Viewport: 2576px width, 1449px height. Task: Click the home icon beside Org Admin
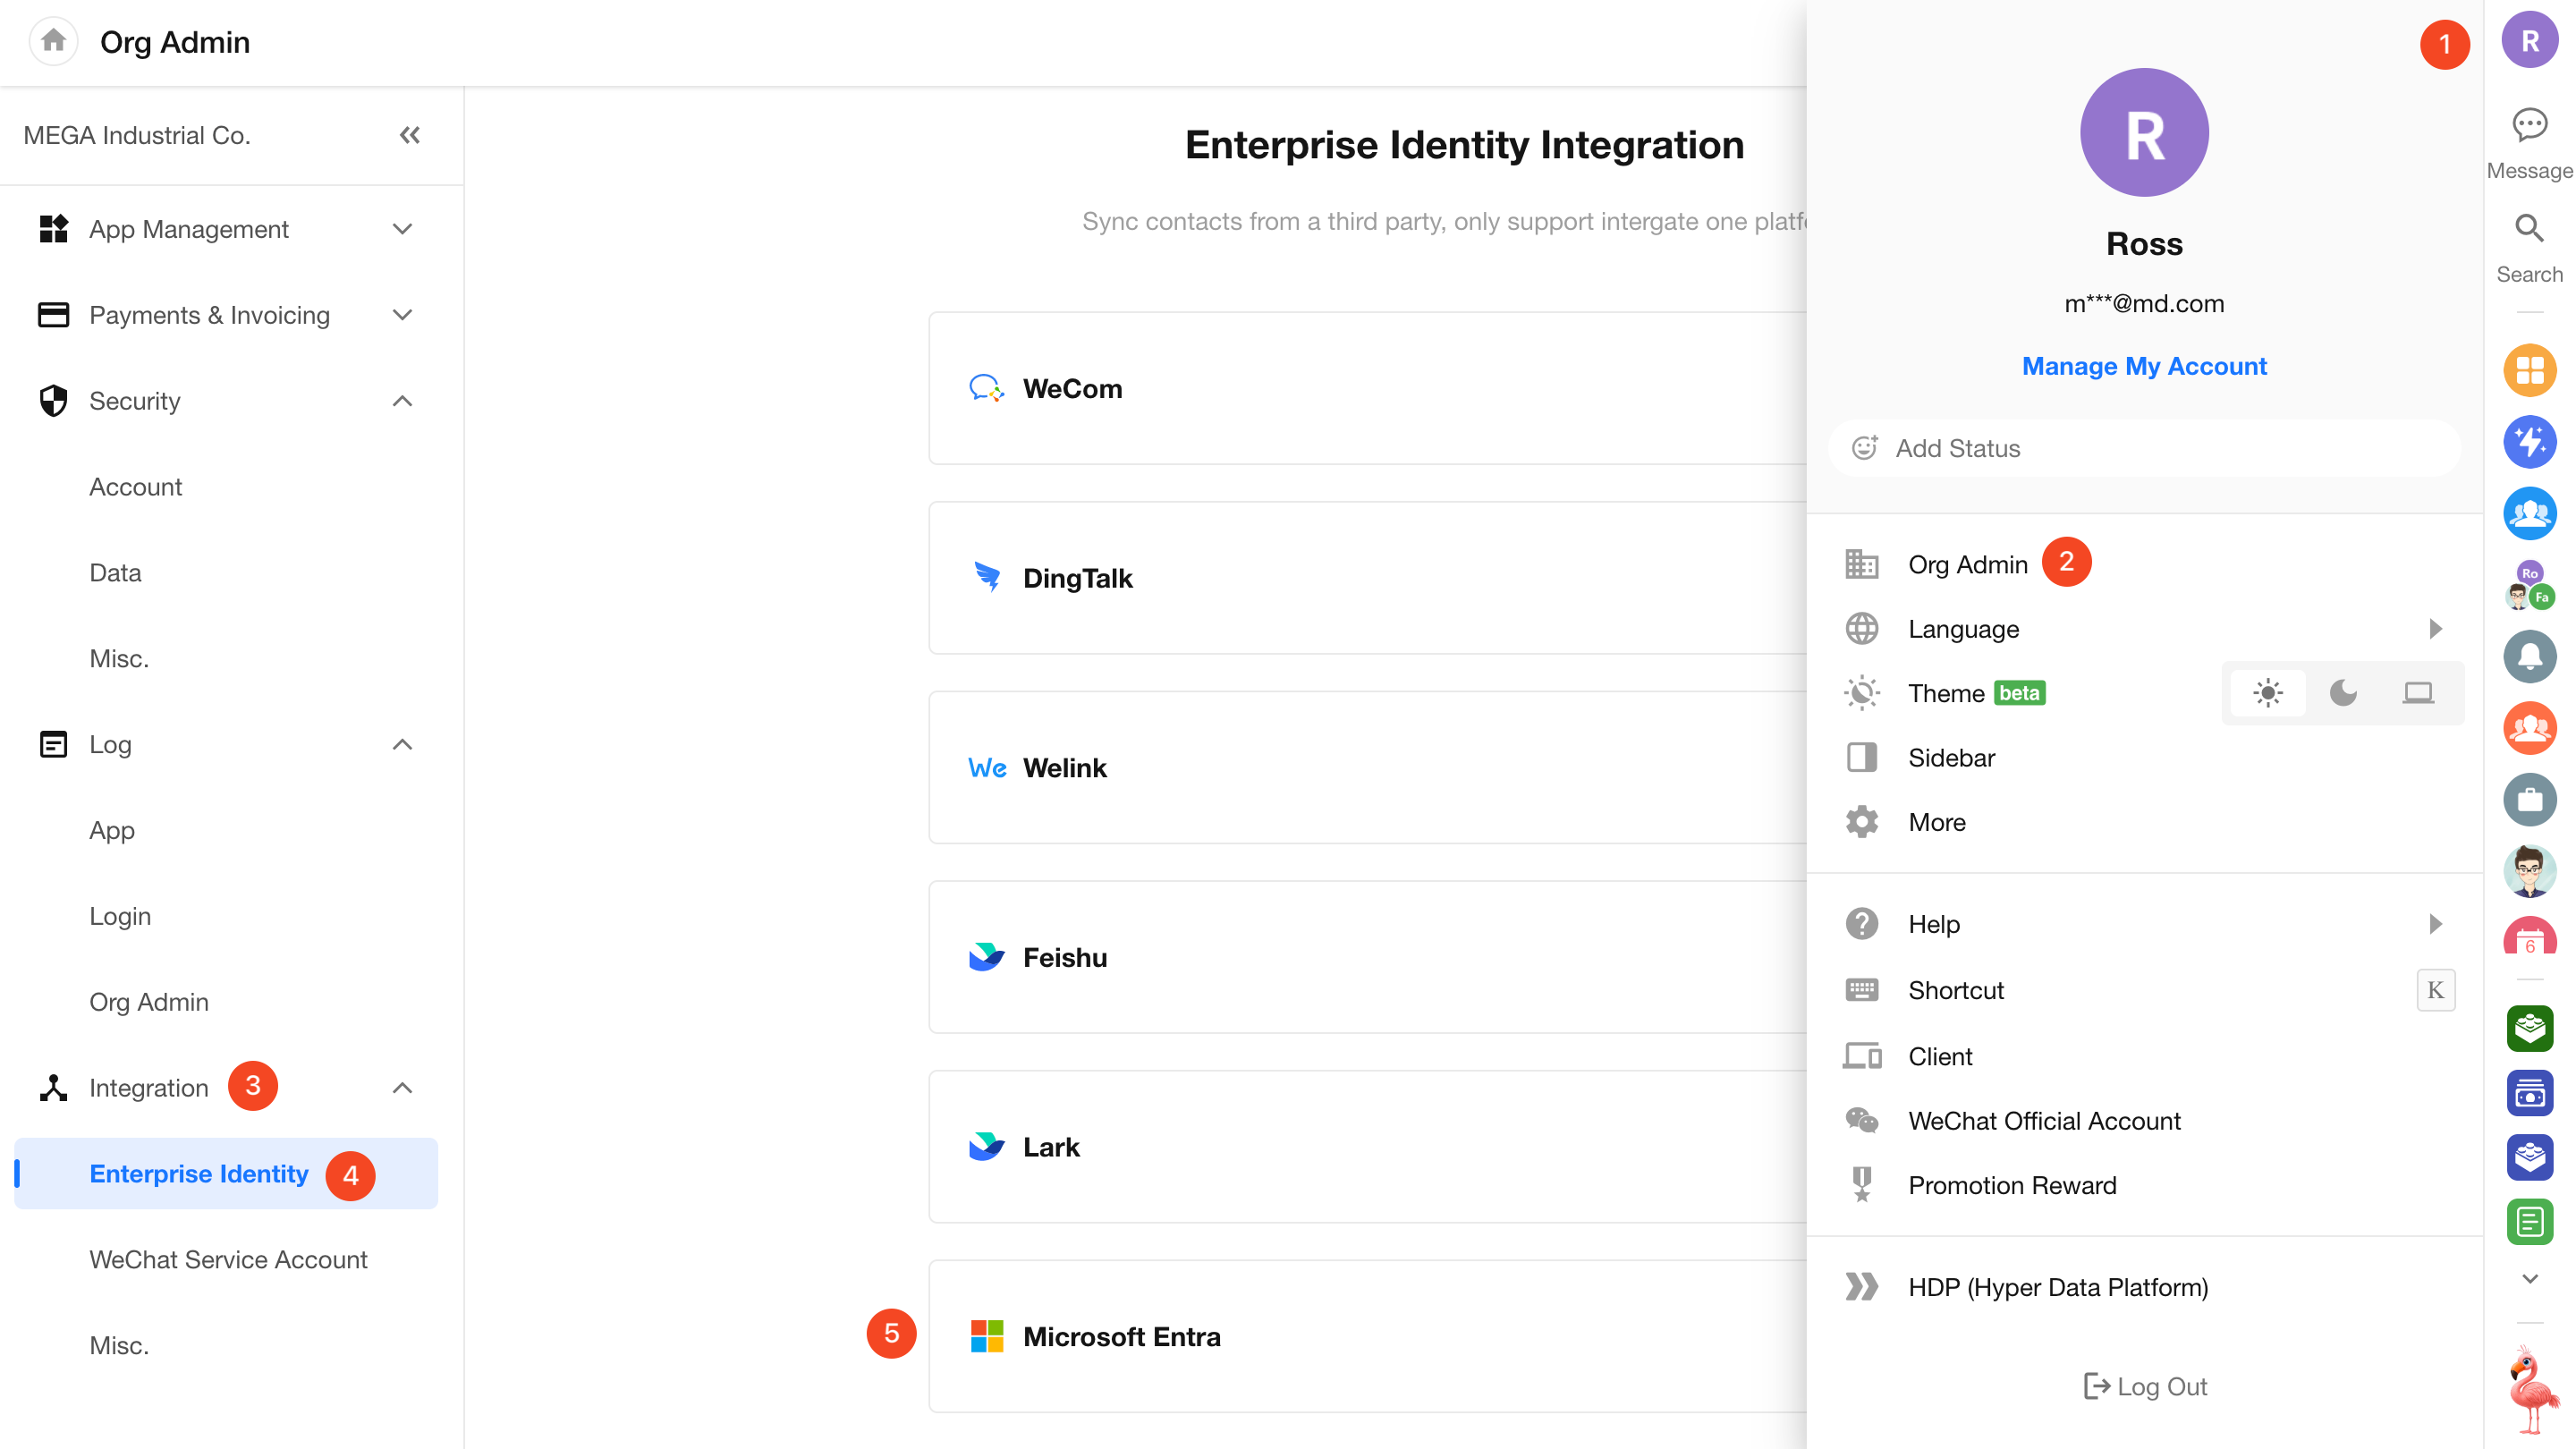pos(53,41)
